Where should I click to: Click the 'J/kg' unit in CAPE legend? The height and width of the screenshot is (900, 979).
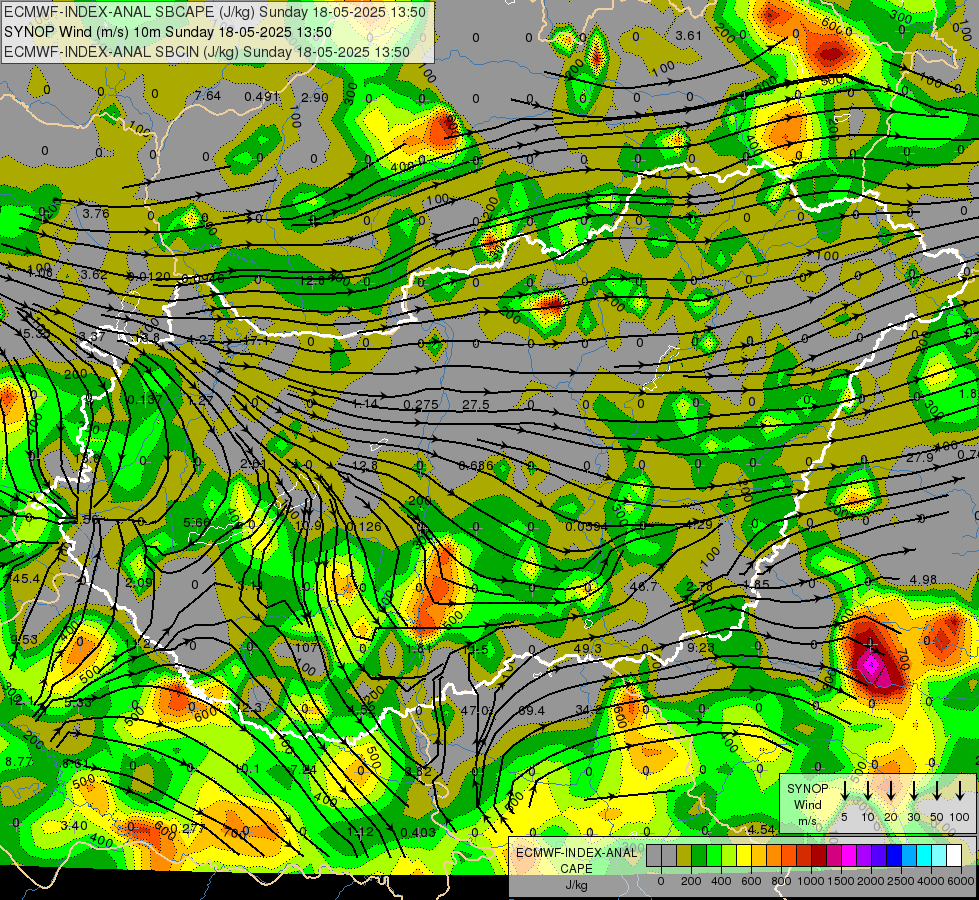(x=576, y=884)
